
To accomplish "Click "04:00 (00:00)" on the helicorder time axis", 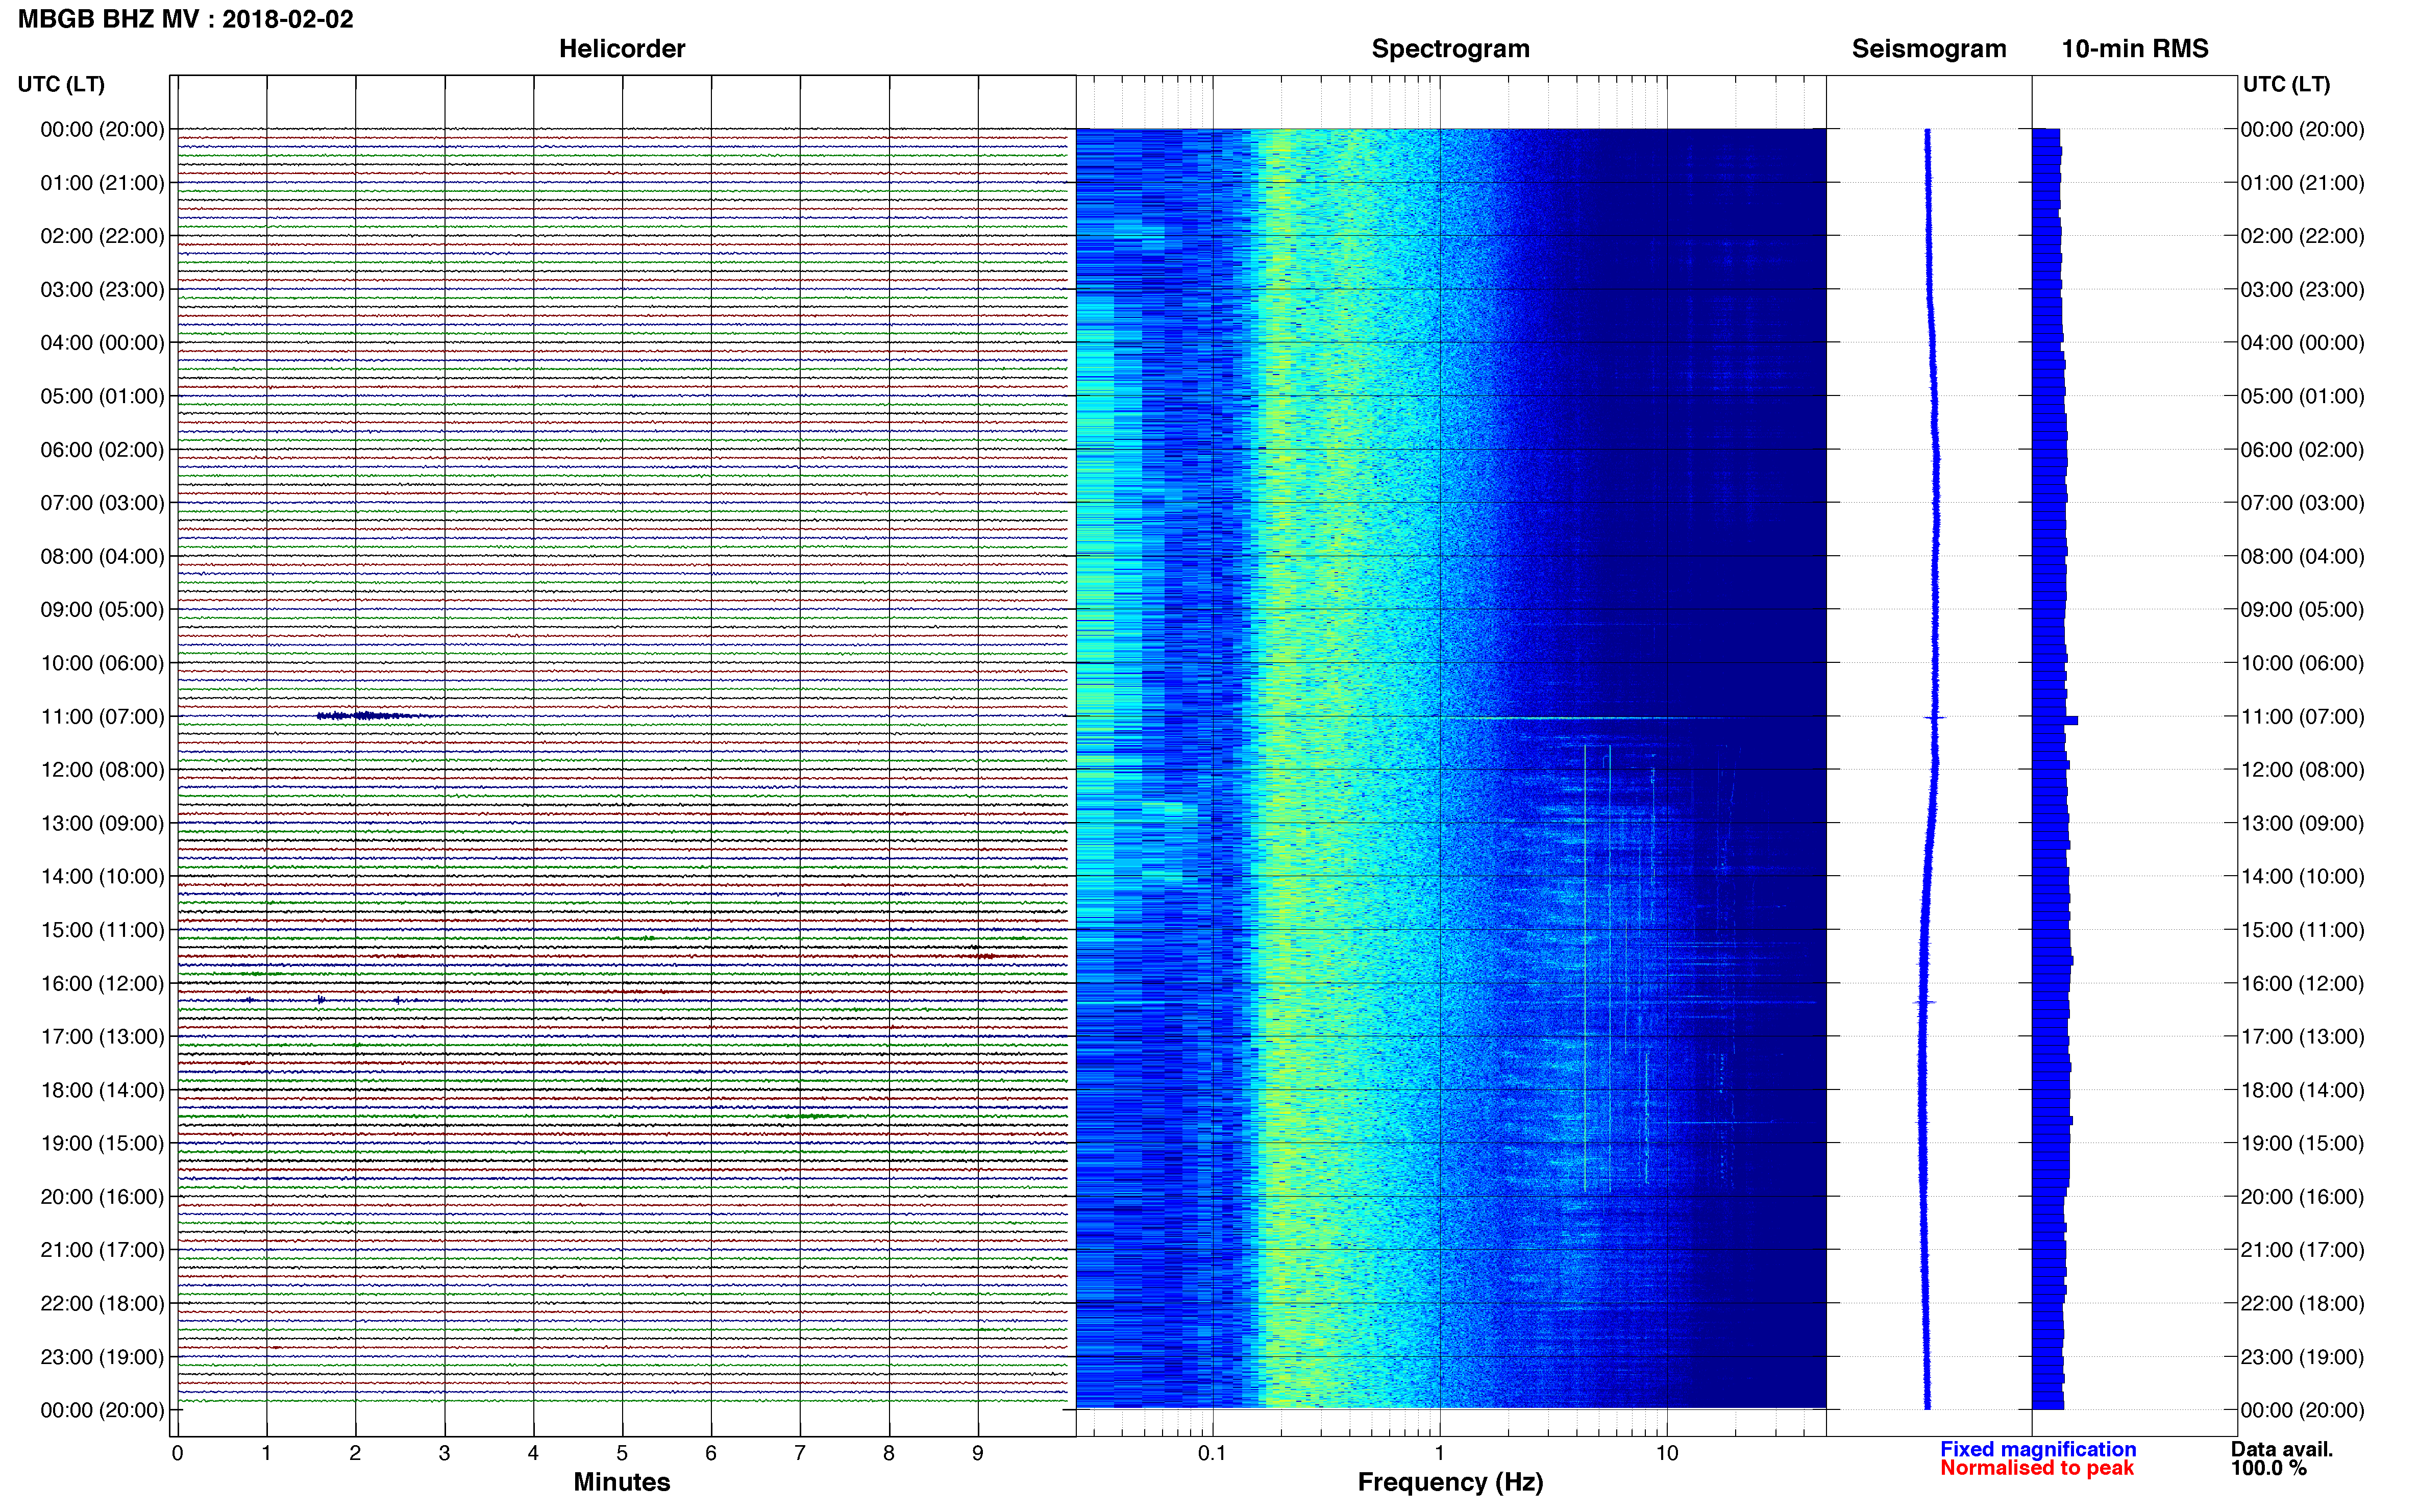I will pyautogui.click(x=102, y=343).
